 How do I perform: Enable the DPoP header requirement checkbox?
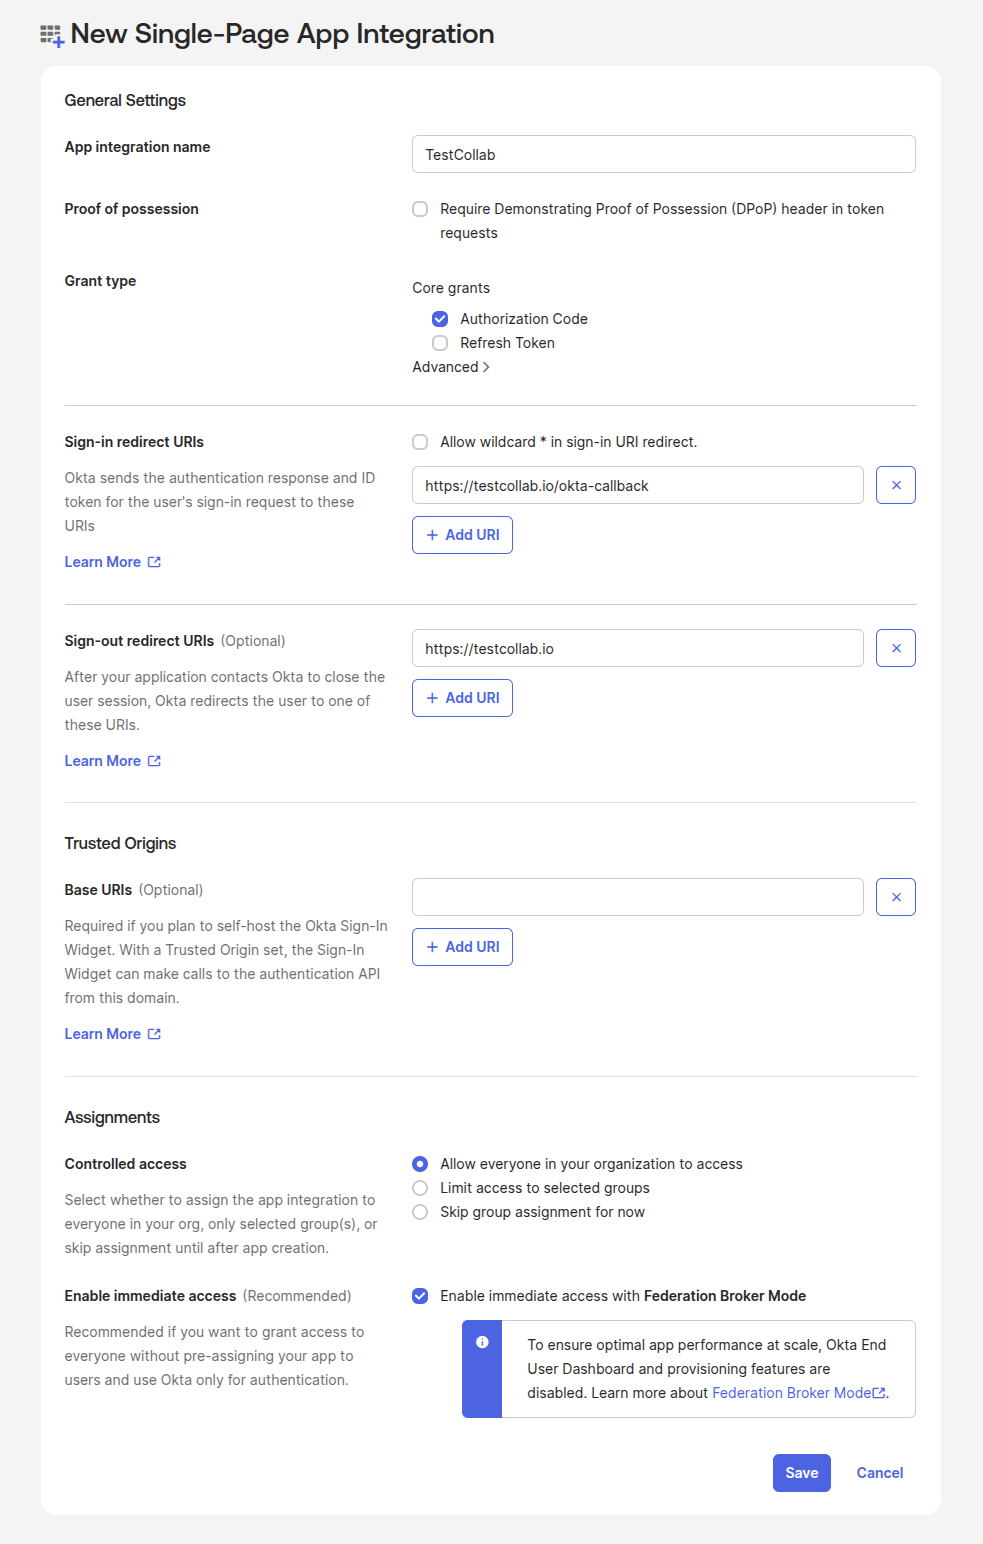420,209
